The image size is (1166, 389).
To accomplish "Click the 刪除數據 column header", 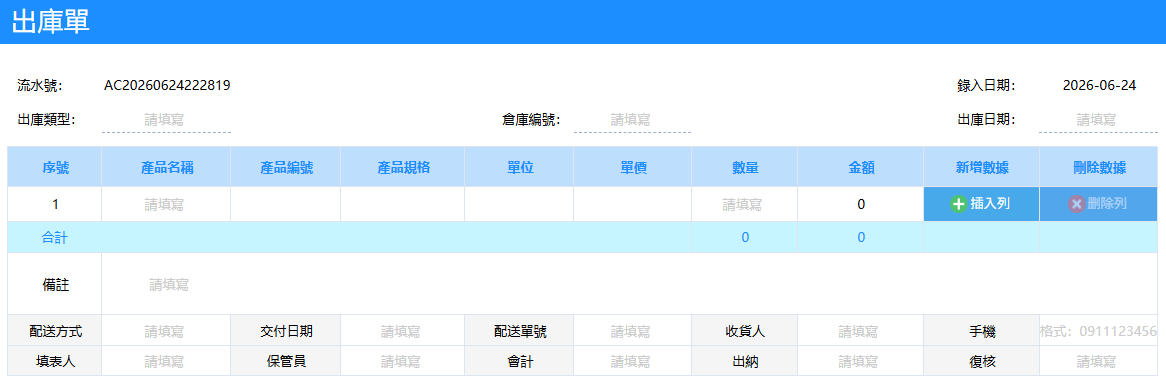I will click(1098, 167).
